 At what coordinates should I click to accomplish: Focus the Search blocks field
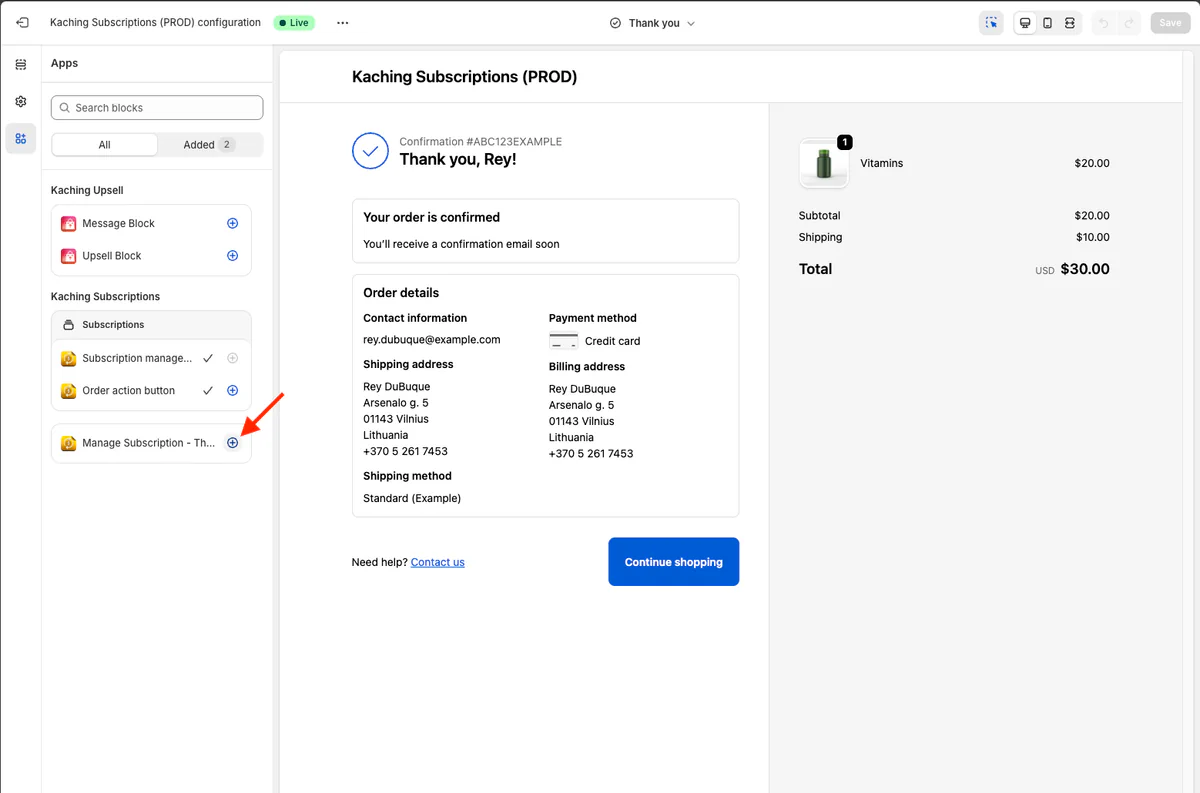point(157,108)
